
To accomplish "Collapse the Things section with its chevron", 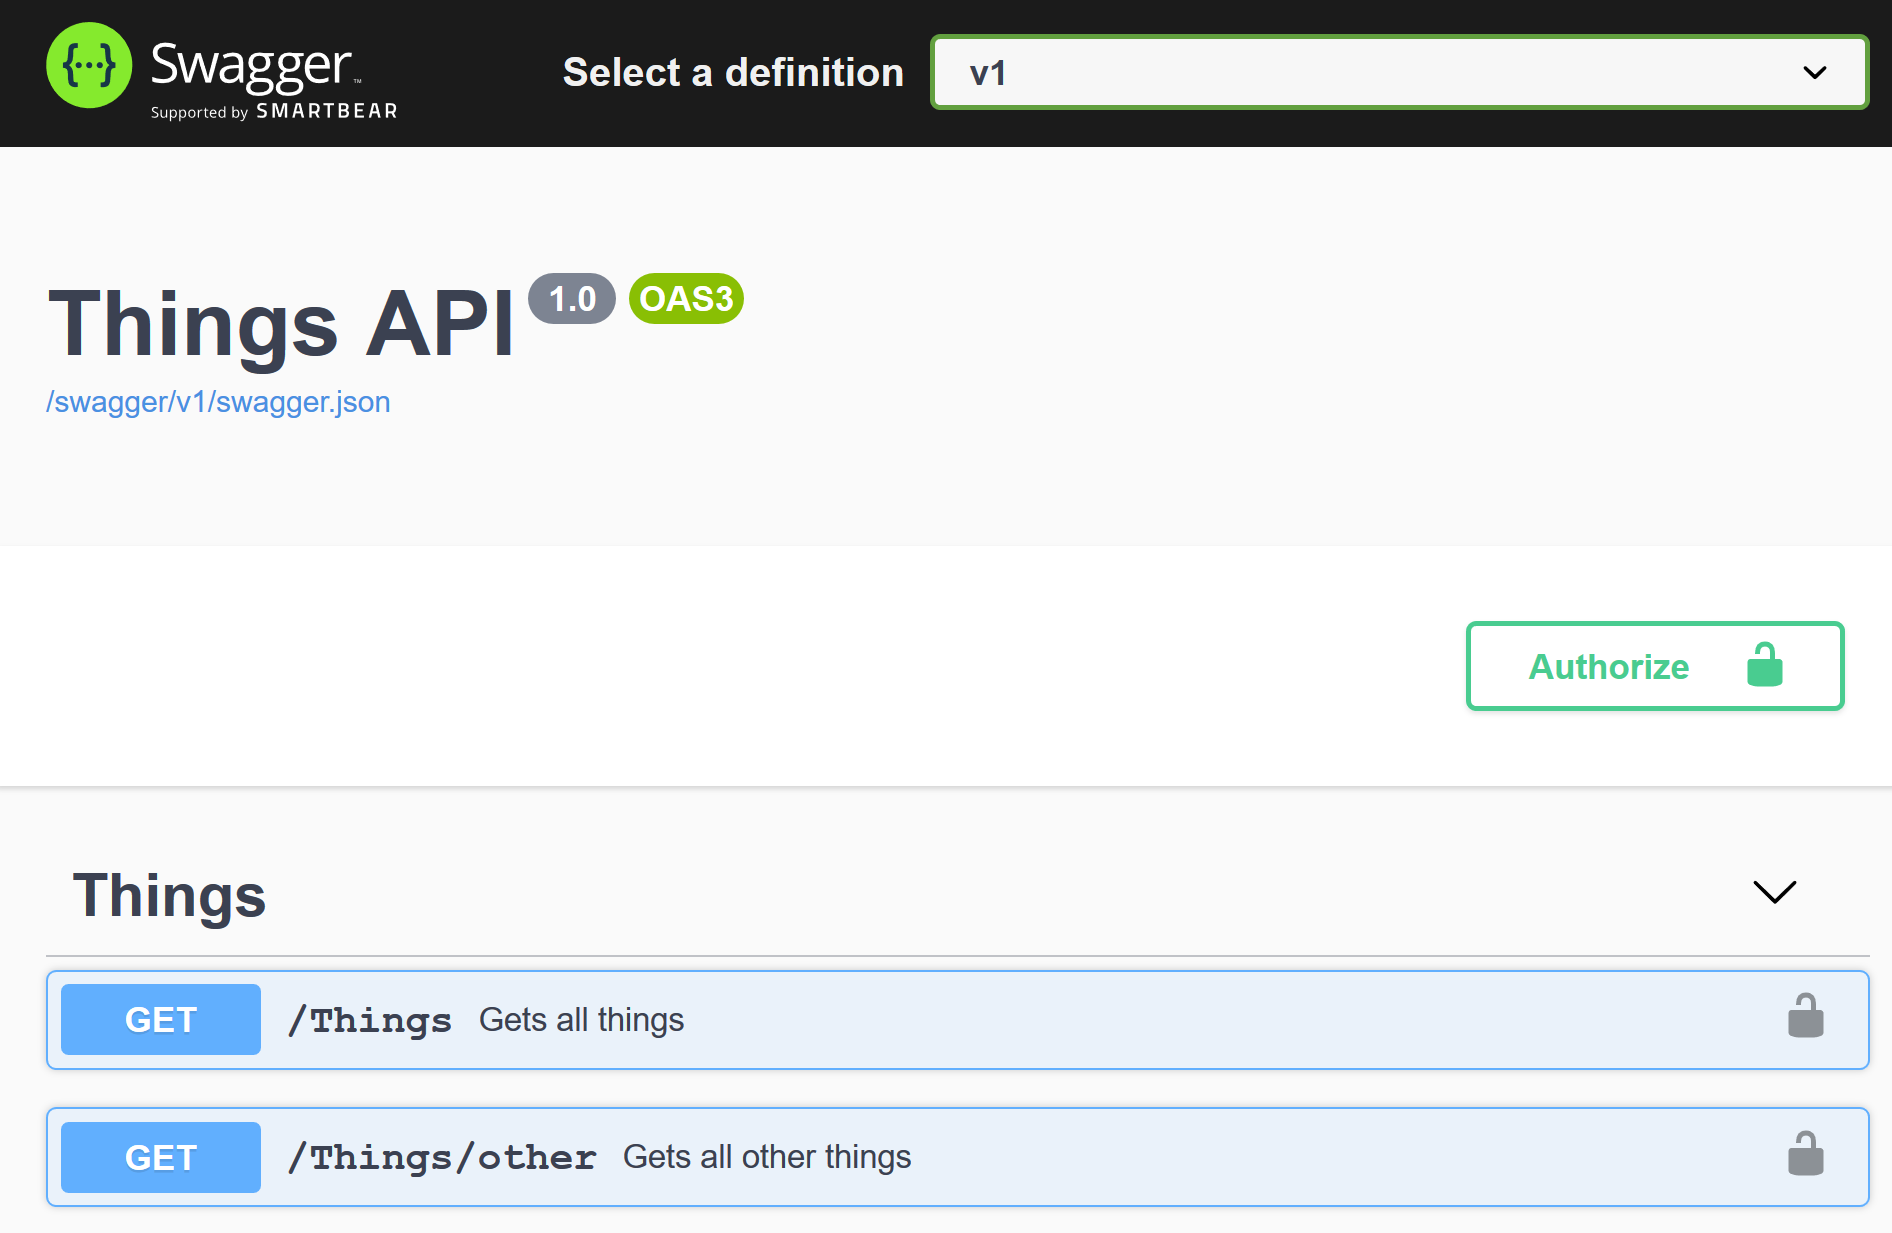I will tap(1773, 892).
